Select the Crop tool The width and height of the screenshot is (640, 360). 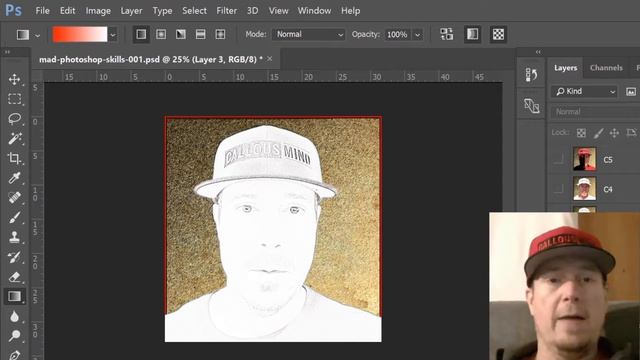pyautogui.click(x=15, y=158)
